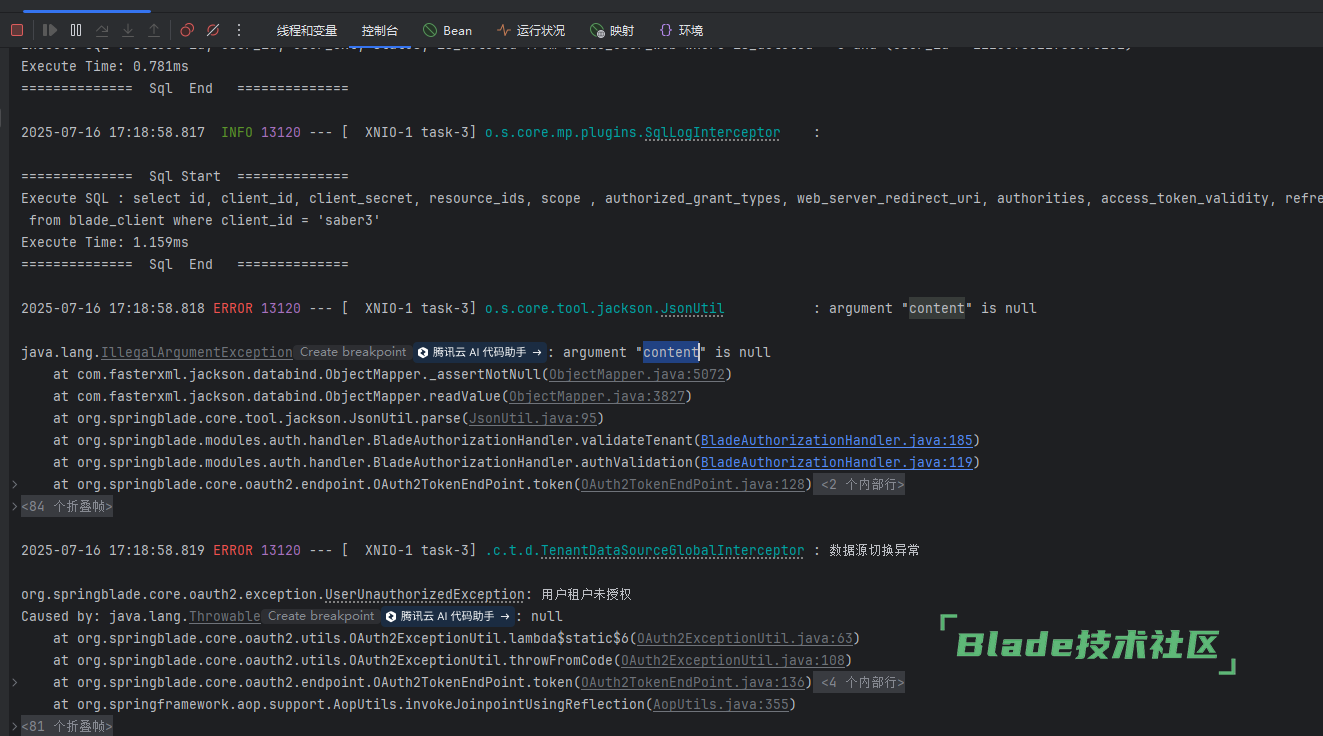
Task: Show the 环境 tab
Action: 681,30
